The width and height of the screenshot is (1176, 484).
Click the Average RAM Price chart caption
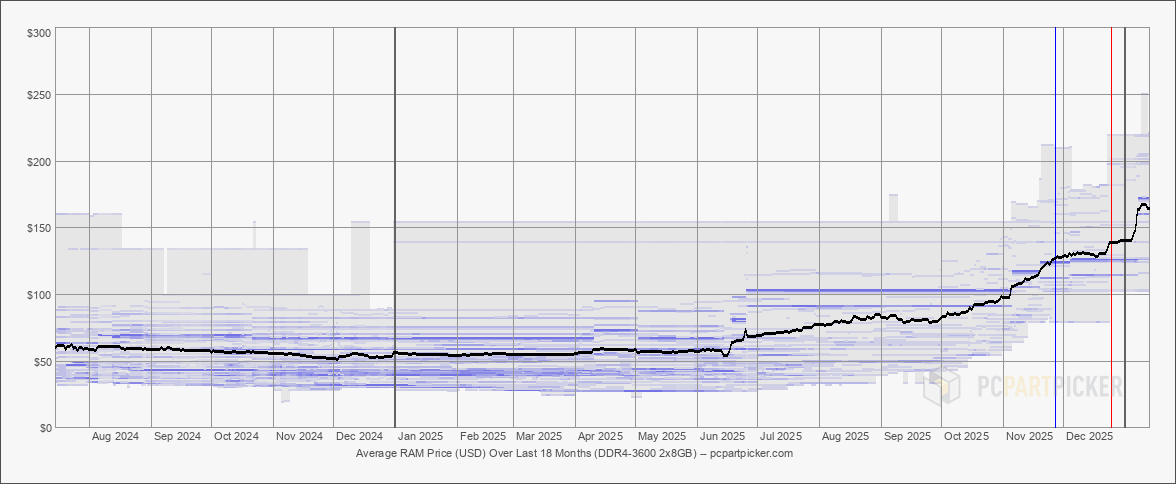[x=574, y=453]
